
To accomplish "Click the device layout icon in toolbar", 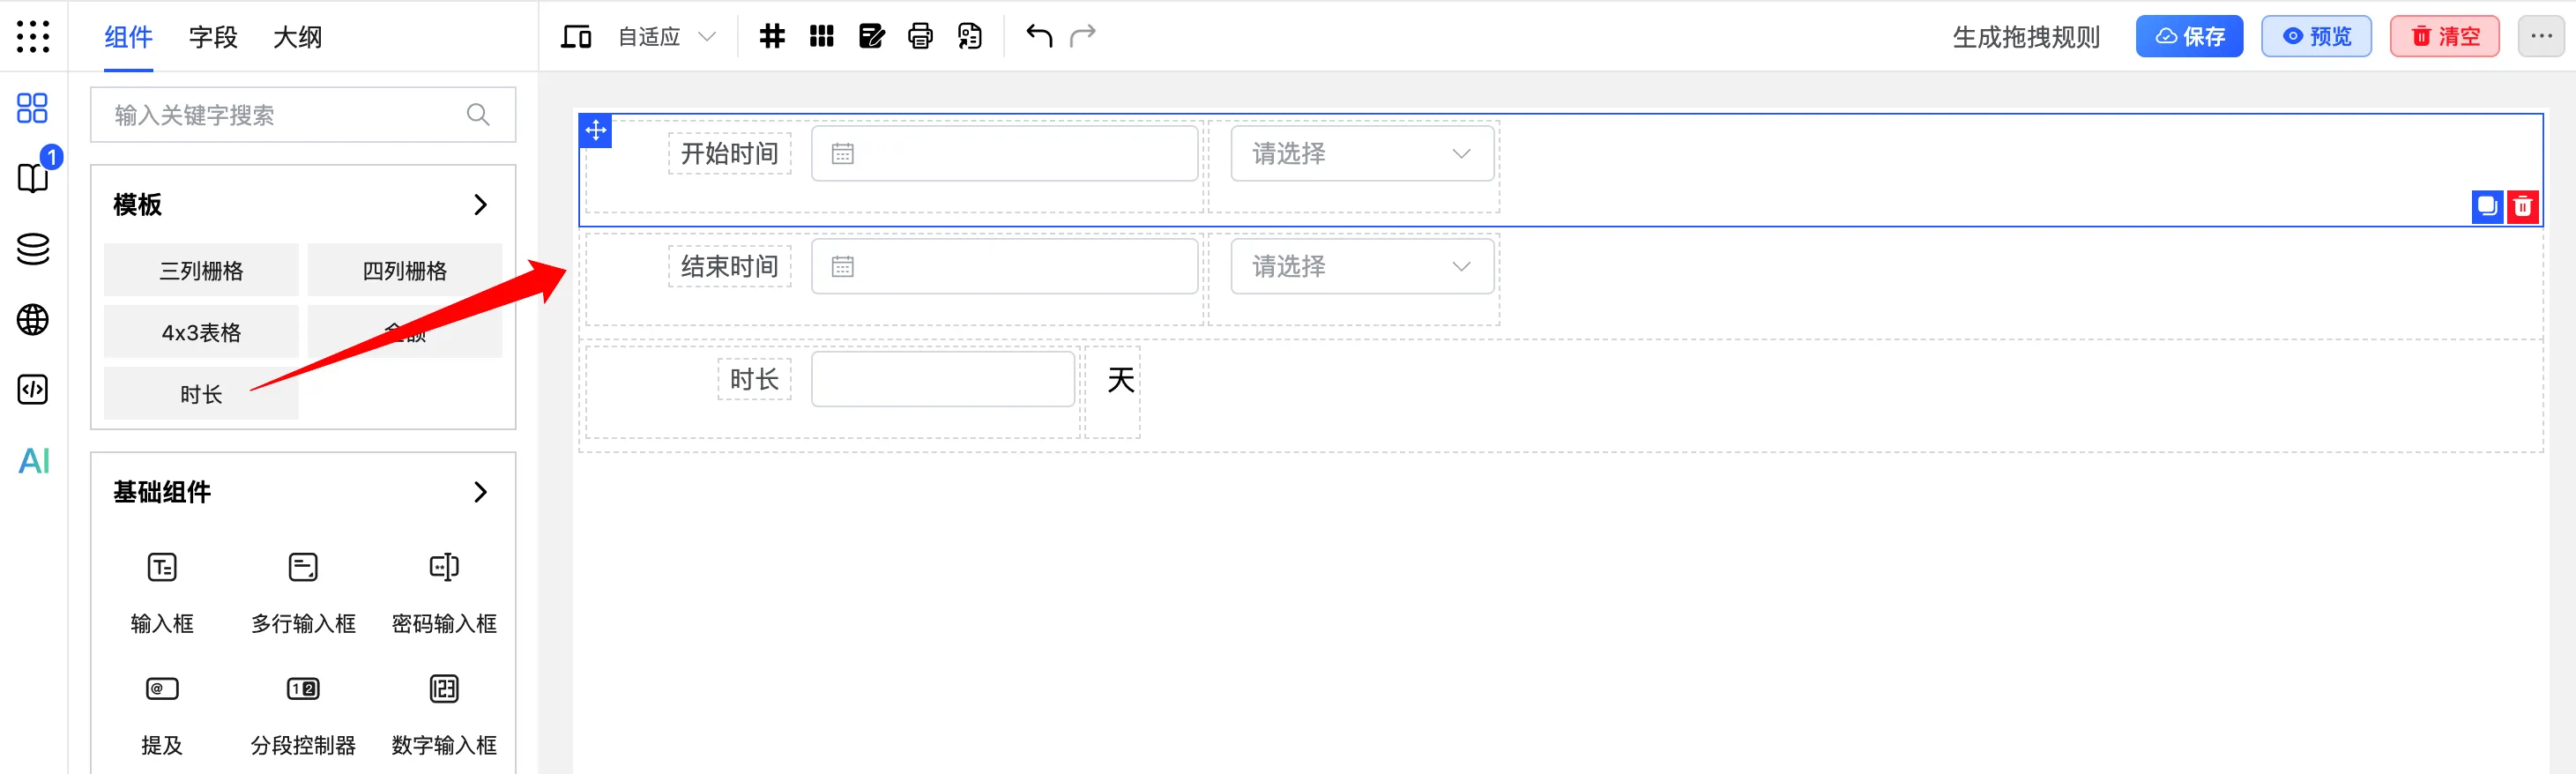I will 576,37.
